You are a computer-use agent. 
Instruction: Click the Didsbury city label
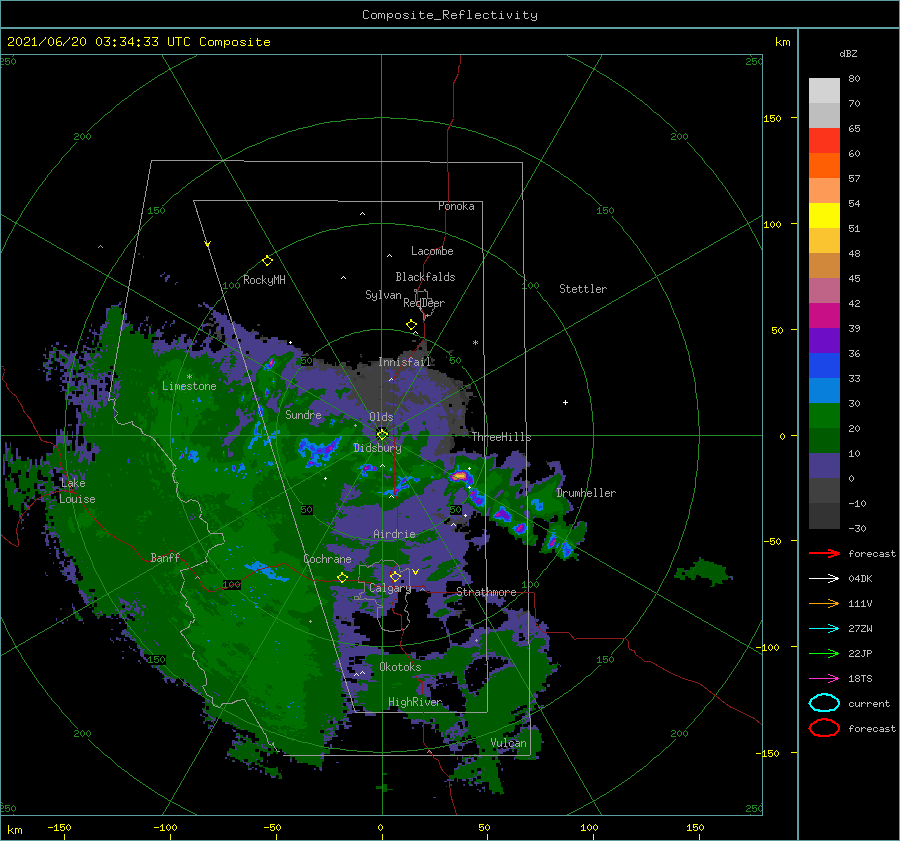pos(377,448)
